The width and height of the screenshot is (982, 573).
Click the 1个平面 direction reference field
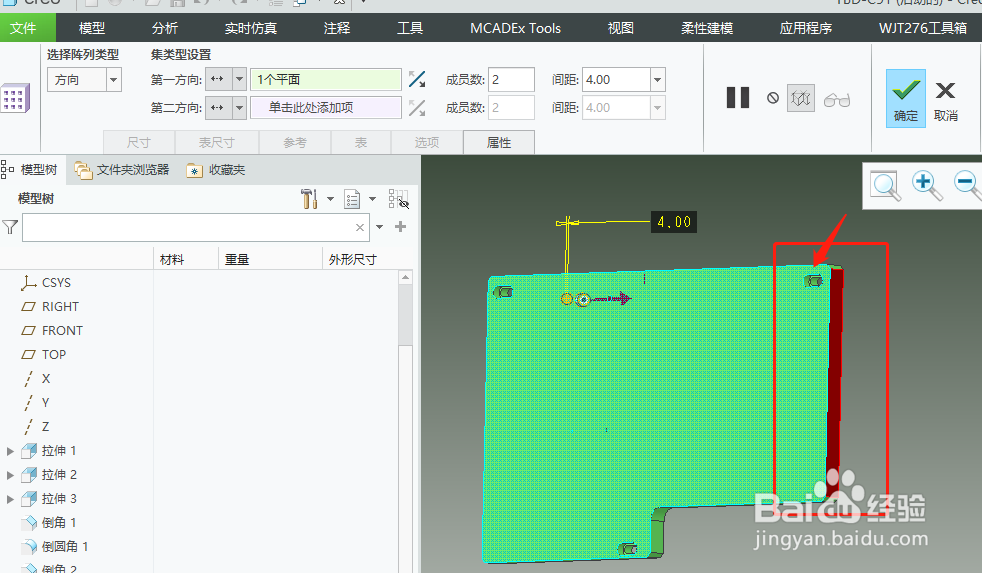coord(326,80)
